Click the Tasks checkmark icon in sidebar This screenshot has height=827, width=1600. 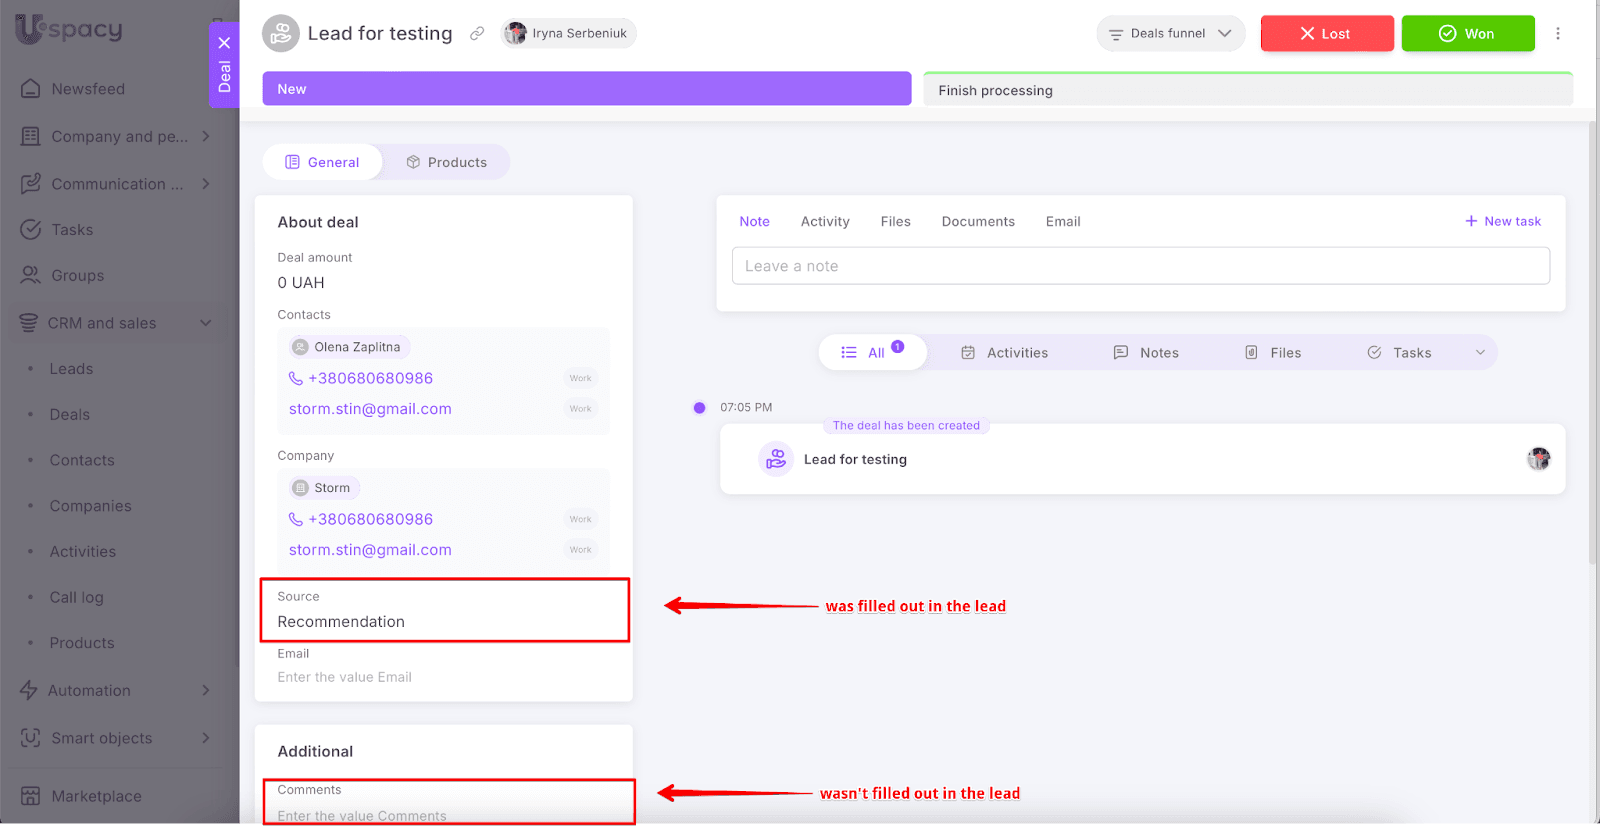[x=31, y=230]
